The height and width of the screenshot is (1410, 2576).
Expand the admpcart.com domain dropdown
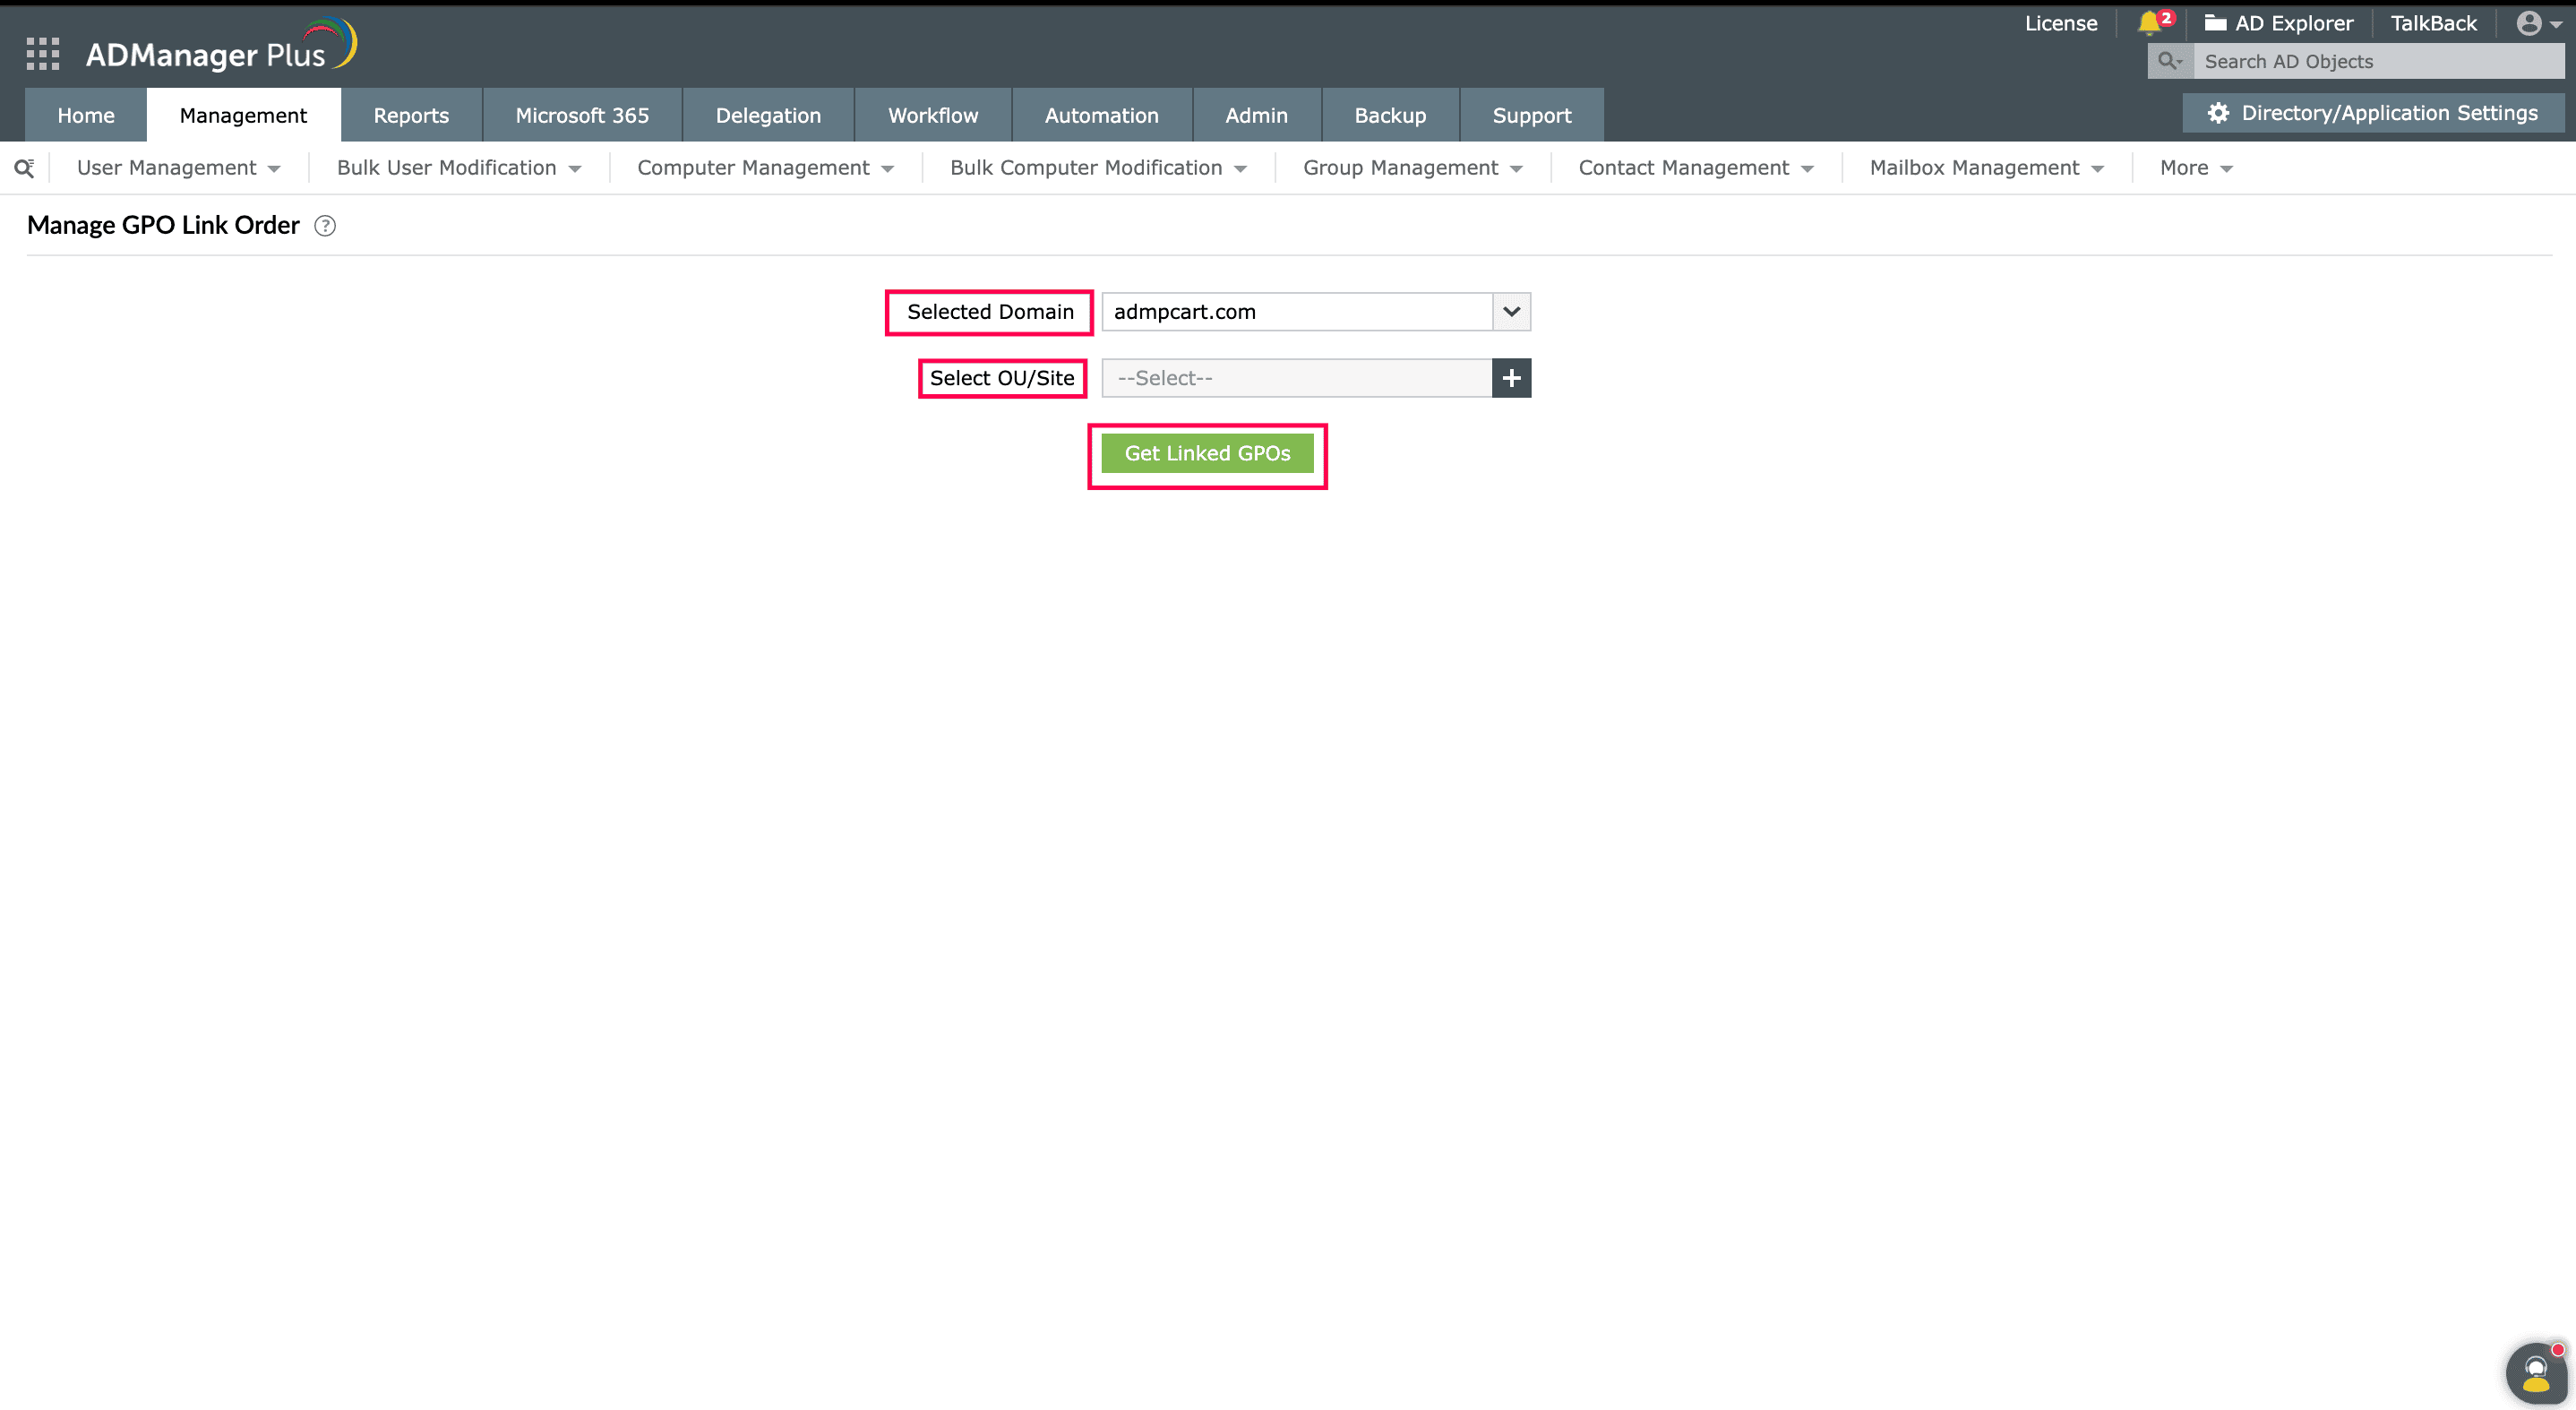point(1510,311)
